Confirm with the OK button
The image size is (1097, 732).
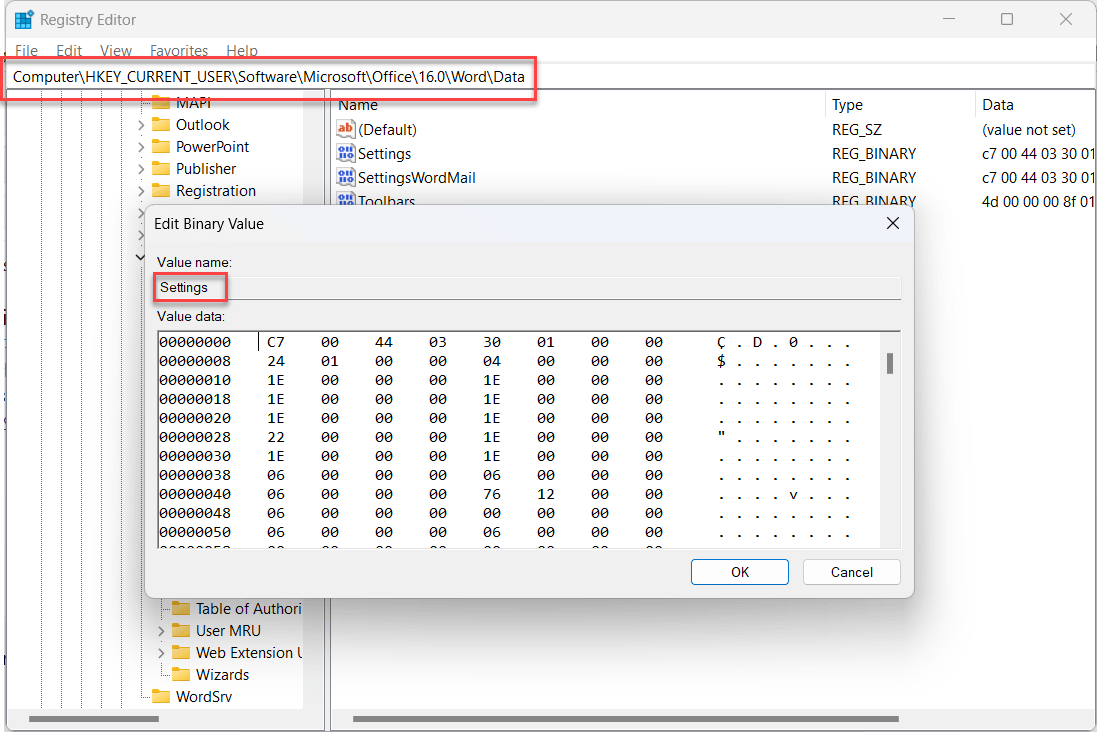pyautogui.click(x=739, y=572)
